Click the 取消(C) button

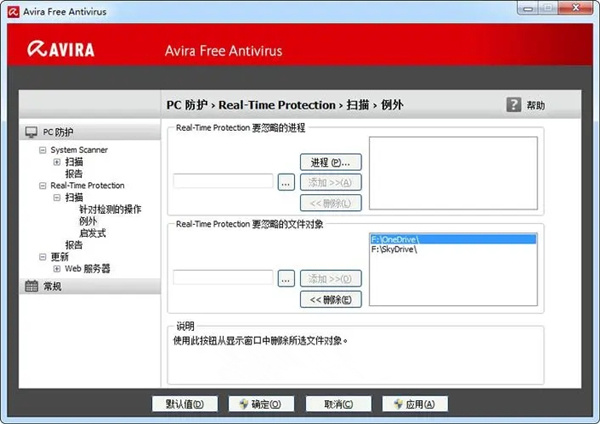pos(338,404)
